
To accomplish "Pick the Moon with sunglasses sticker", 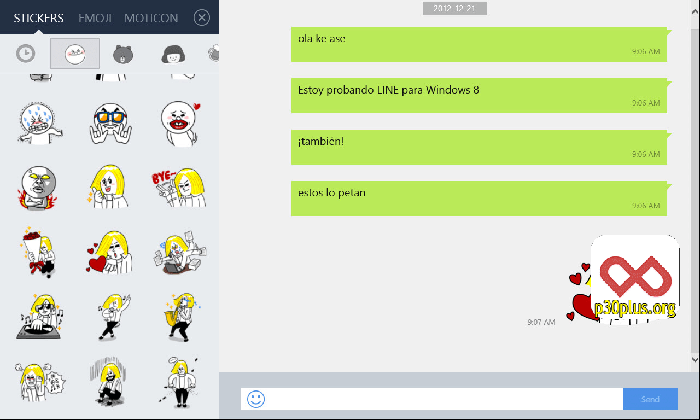I will click(x=110, y=123).
